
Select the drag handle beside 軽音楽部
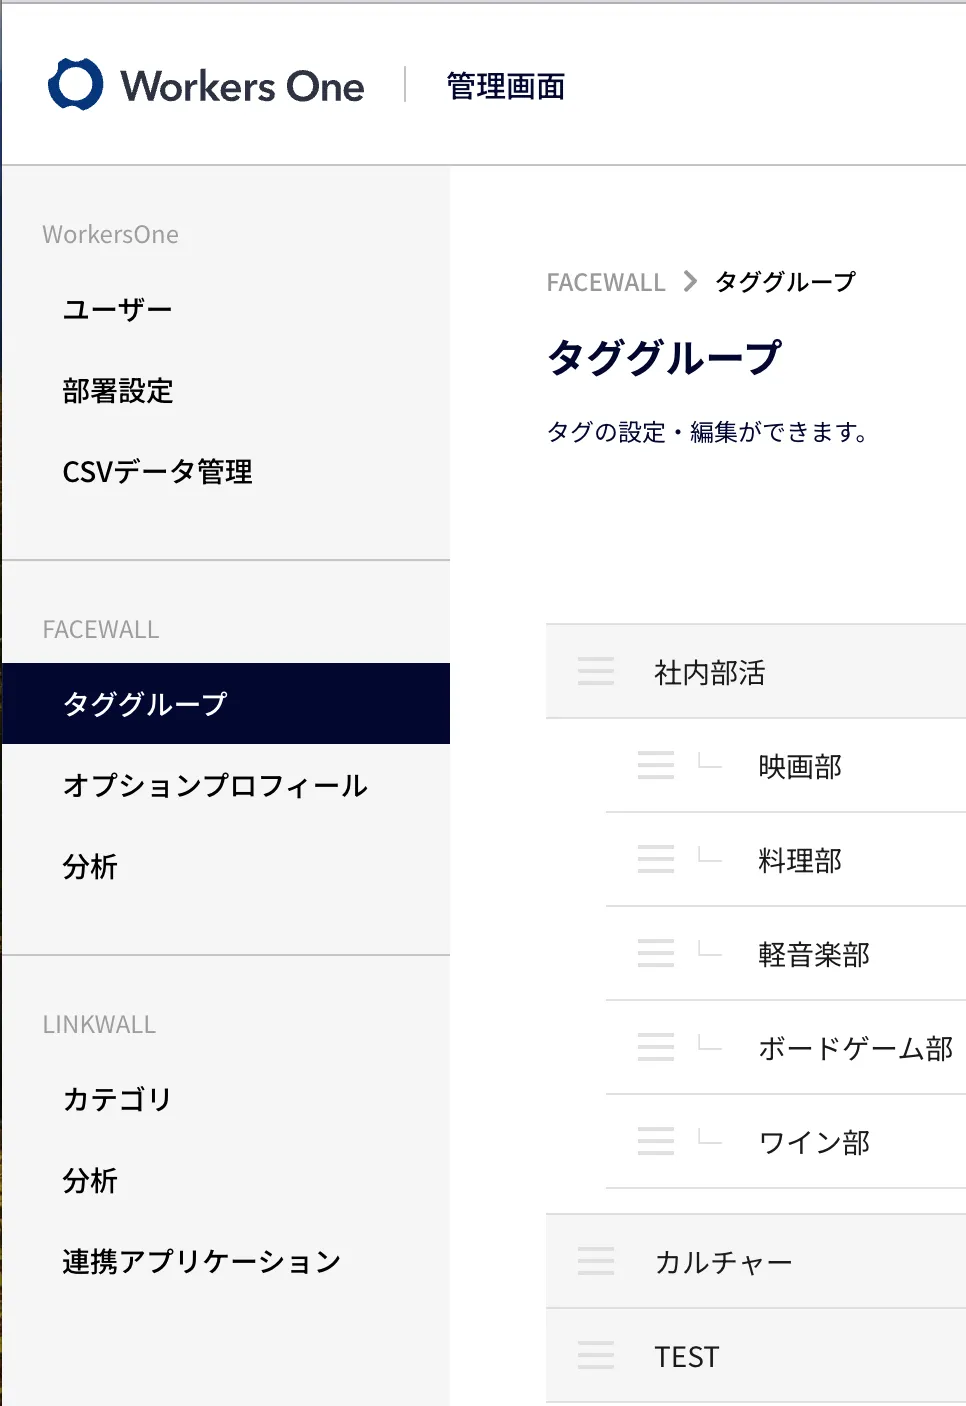(x=656, y=953)
